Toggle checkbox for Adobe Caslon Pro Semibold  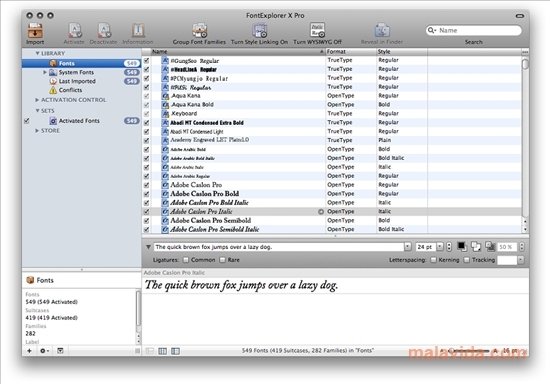pyautogui.click(x=147, y=221)
